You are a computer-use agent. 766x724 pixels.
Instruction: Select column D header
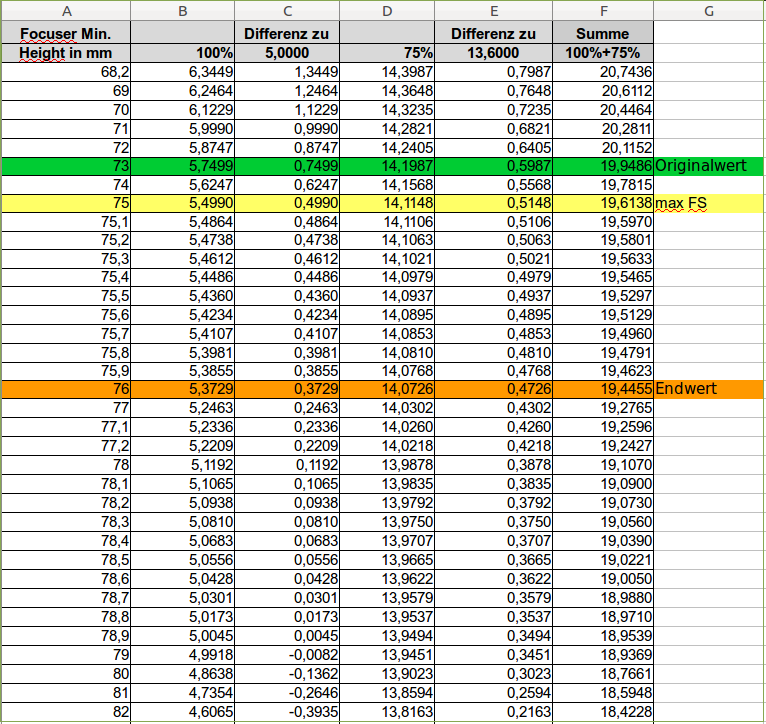point(387,11)
